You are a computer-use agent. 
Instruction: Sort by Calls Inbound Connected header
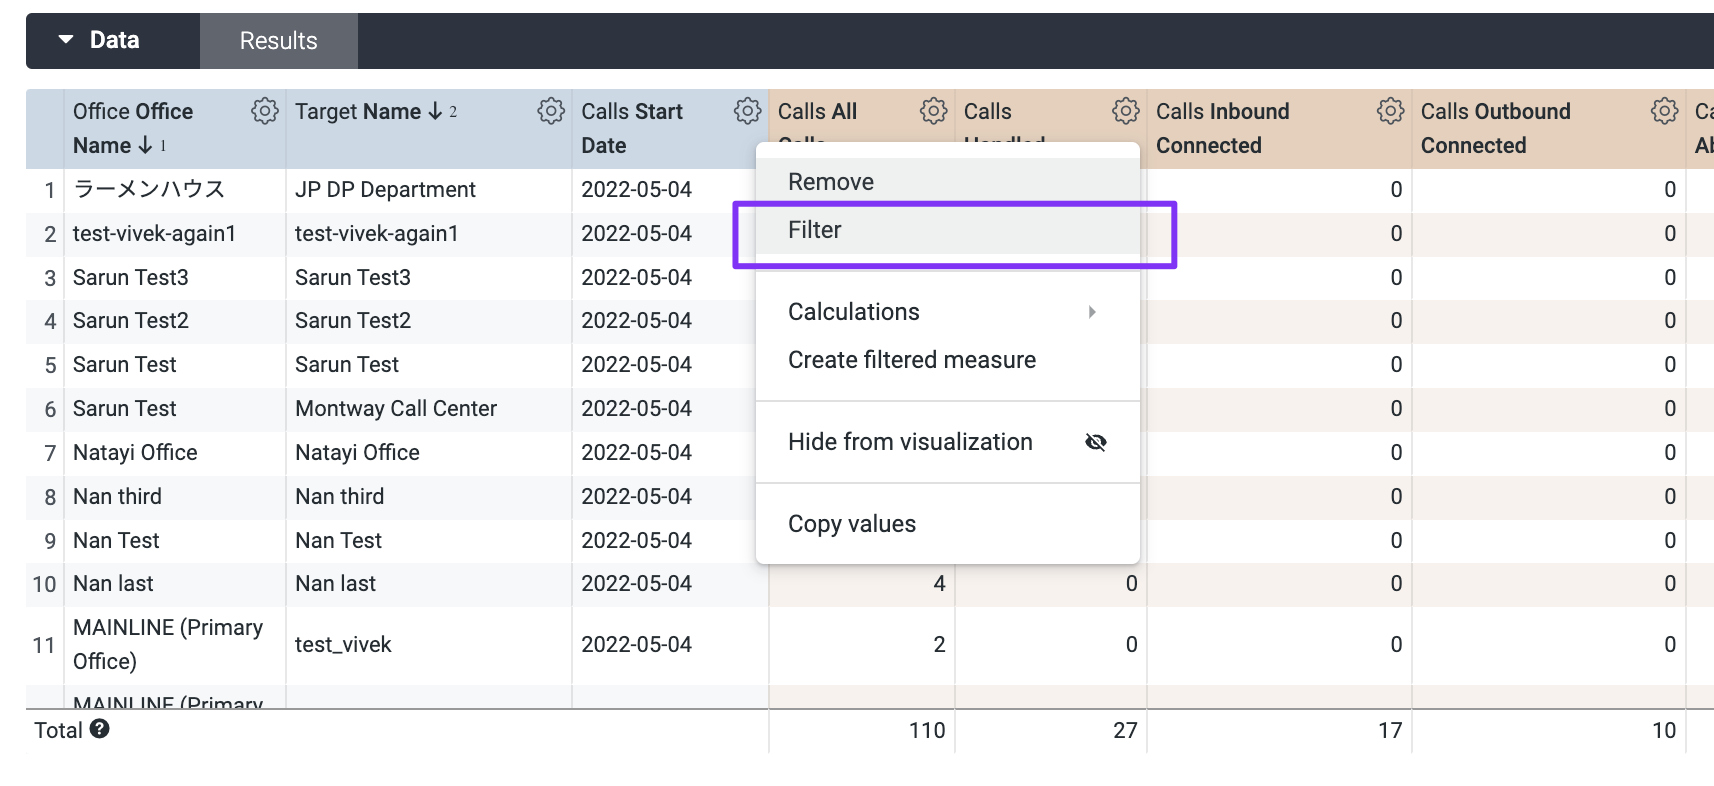pos(1223,128)
